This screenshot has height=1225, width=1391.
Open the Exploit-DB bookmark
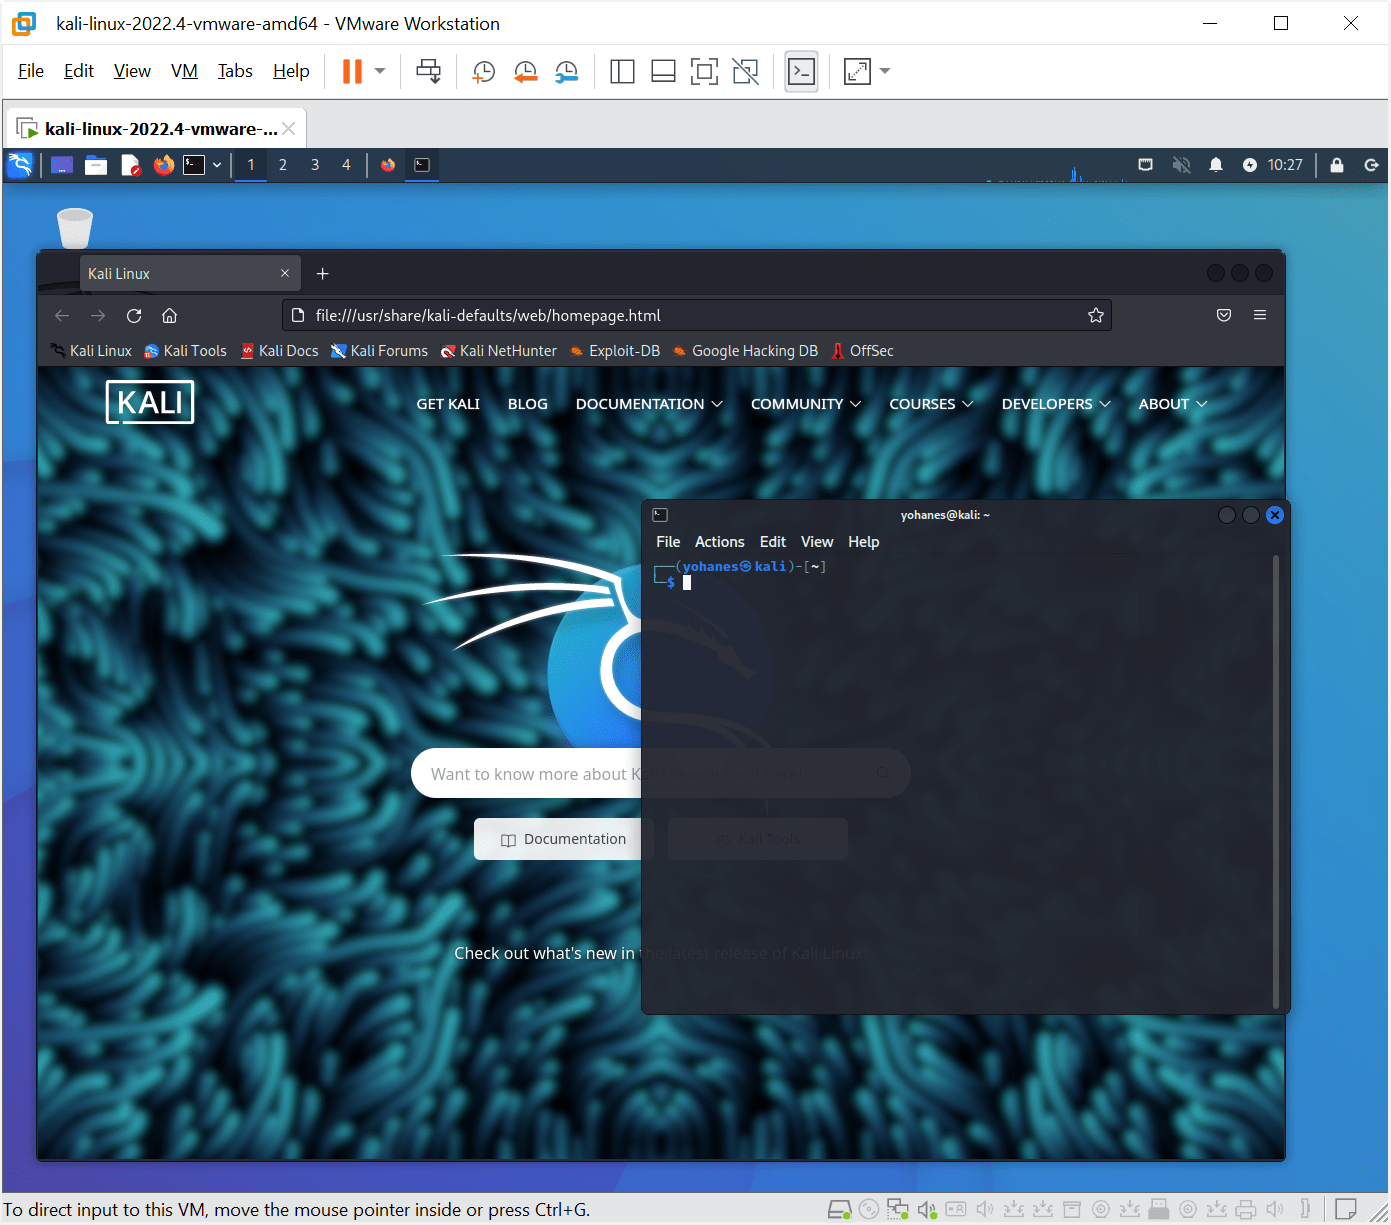[x=615, y=351]
